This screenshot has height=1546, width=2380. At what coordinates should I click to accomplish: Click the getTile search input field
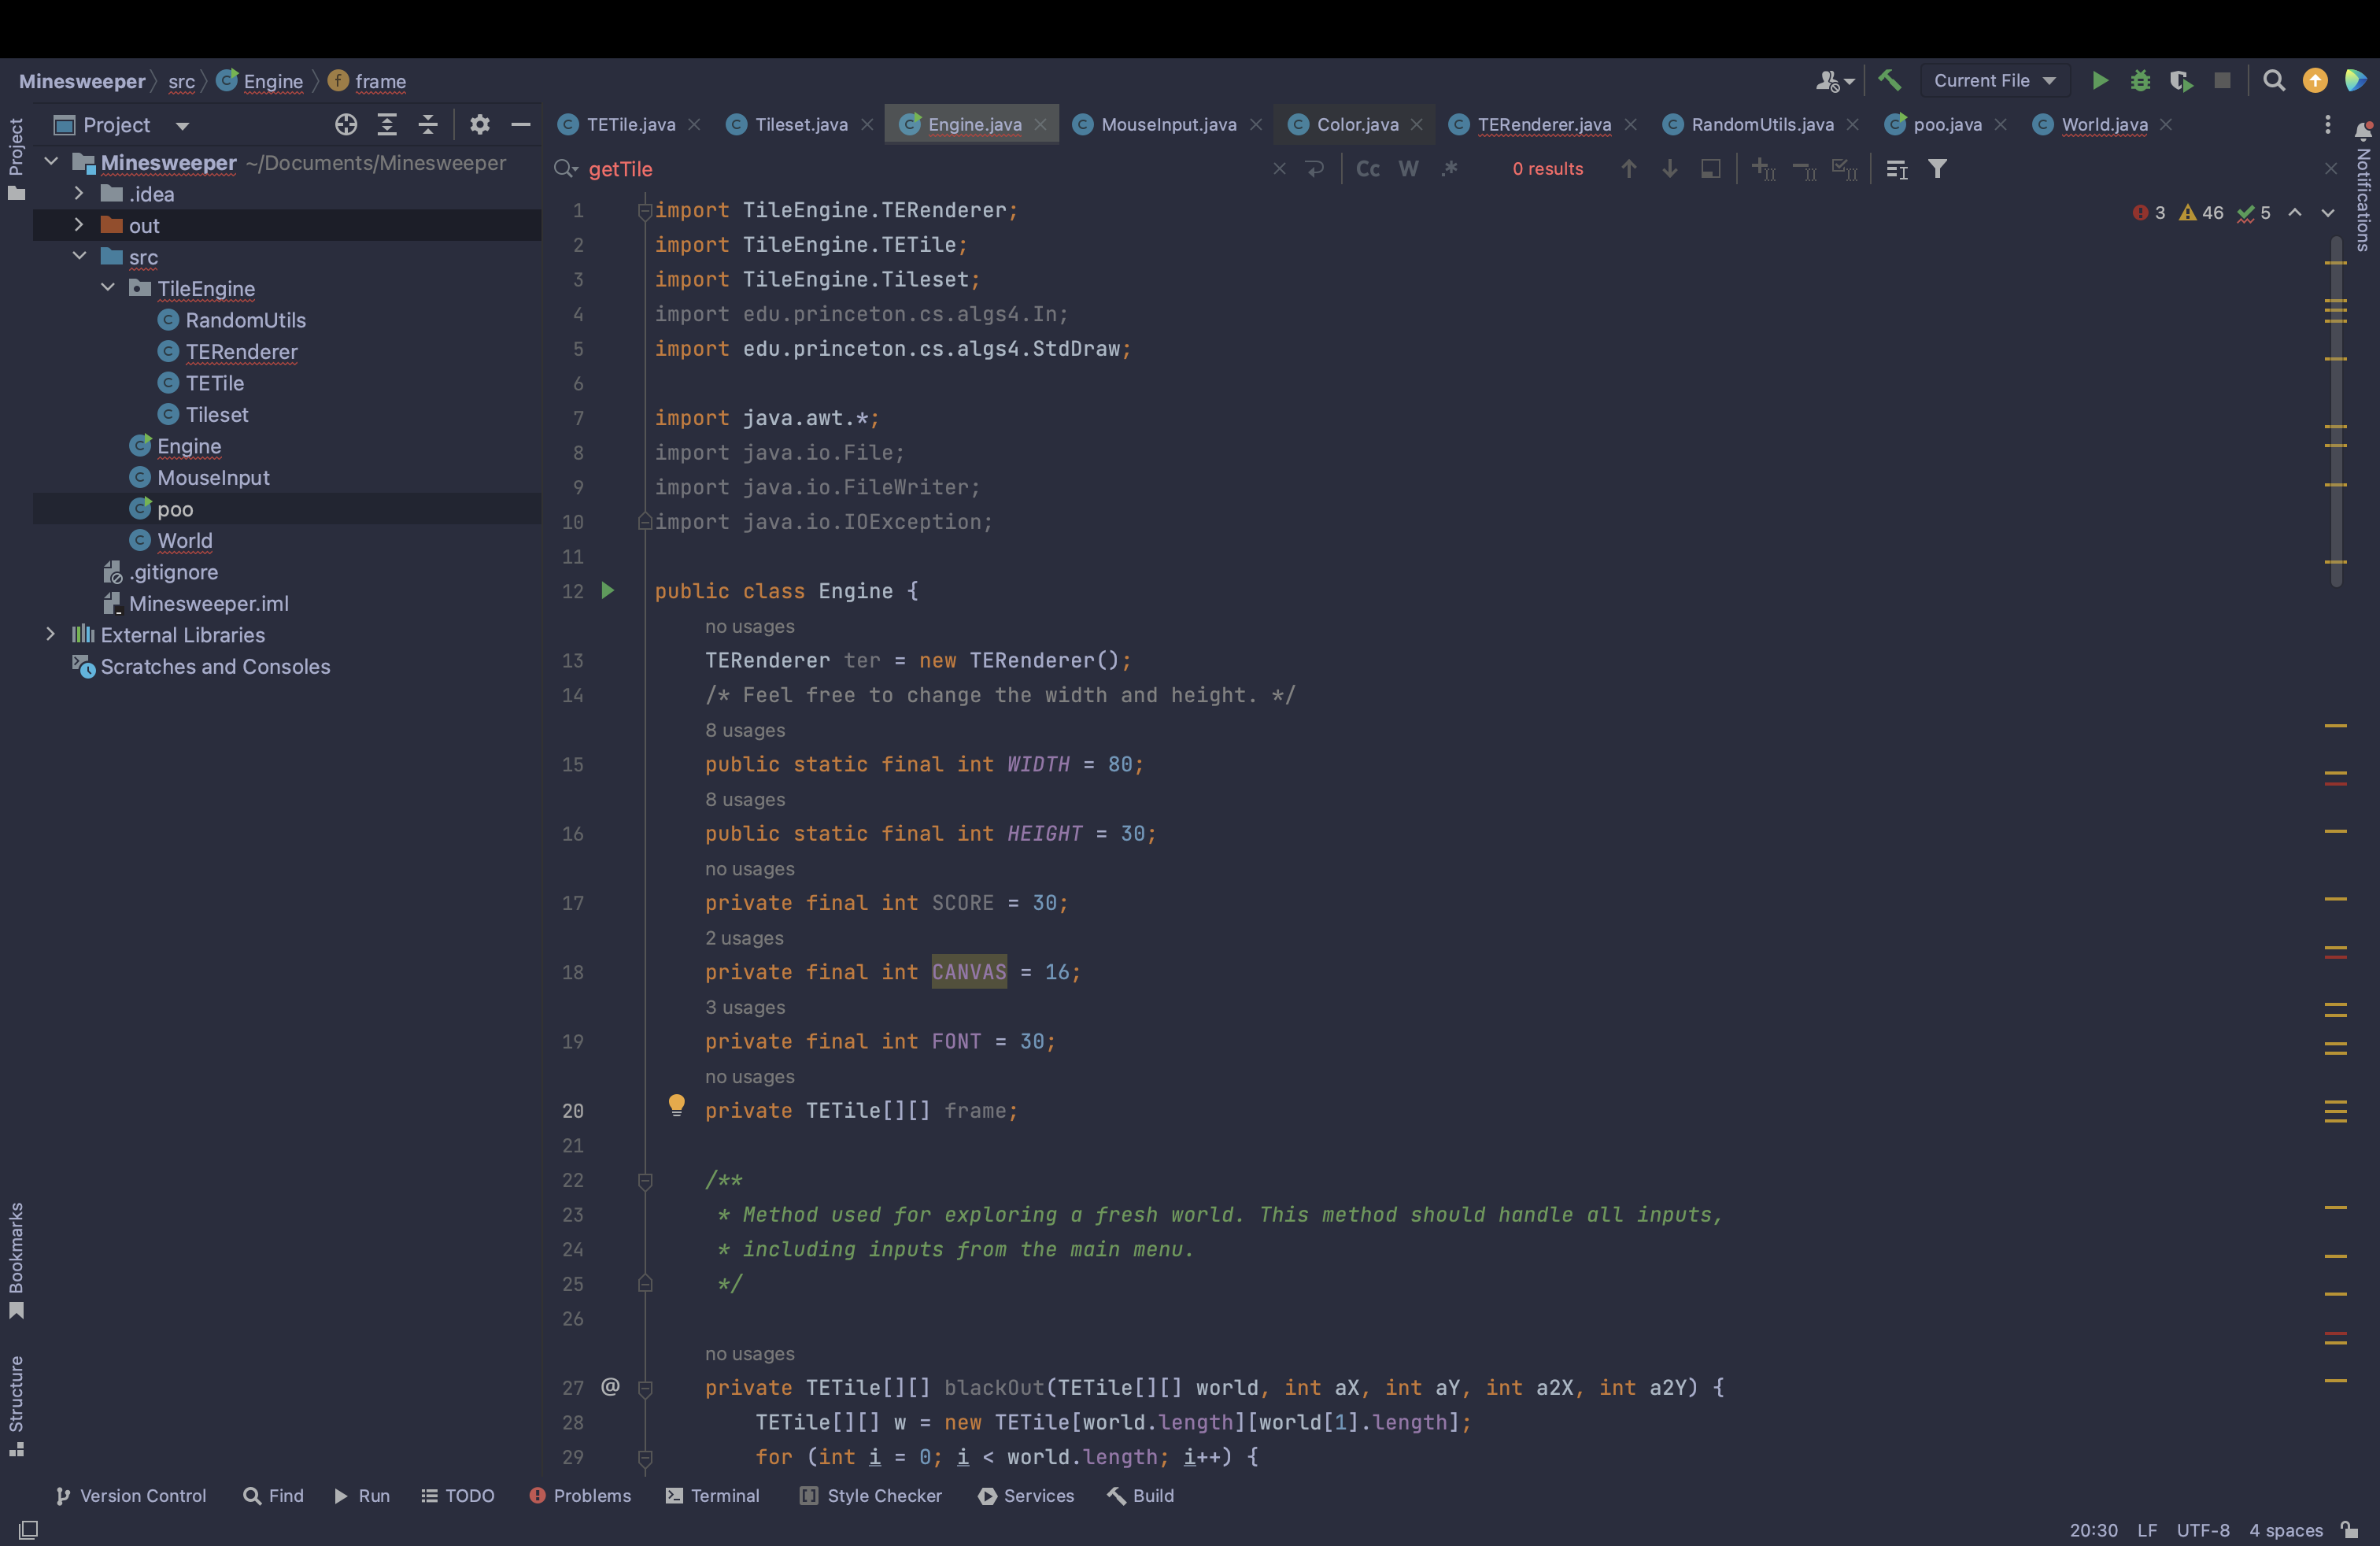tap(900, 168)
